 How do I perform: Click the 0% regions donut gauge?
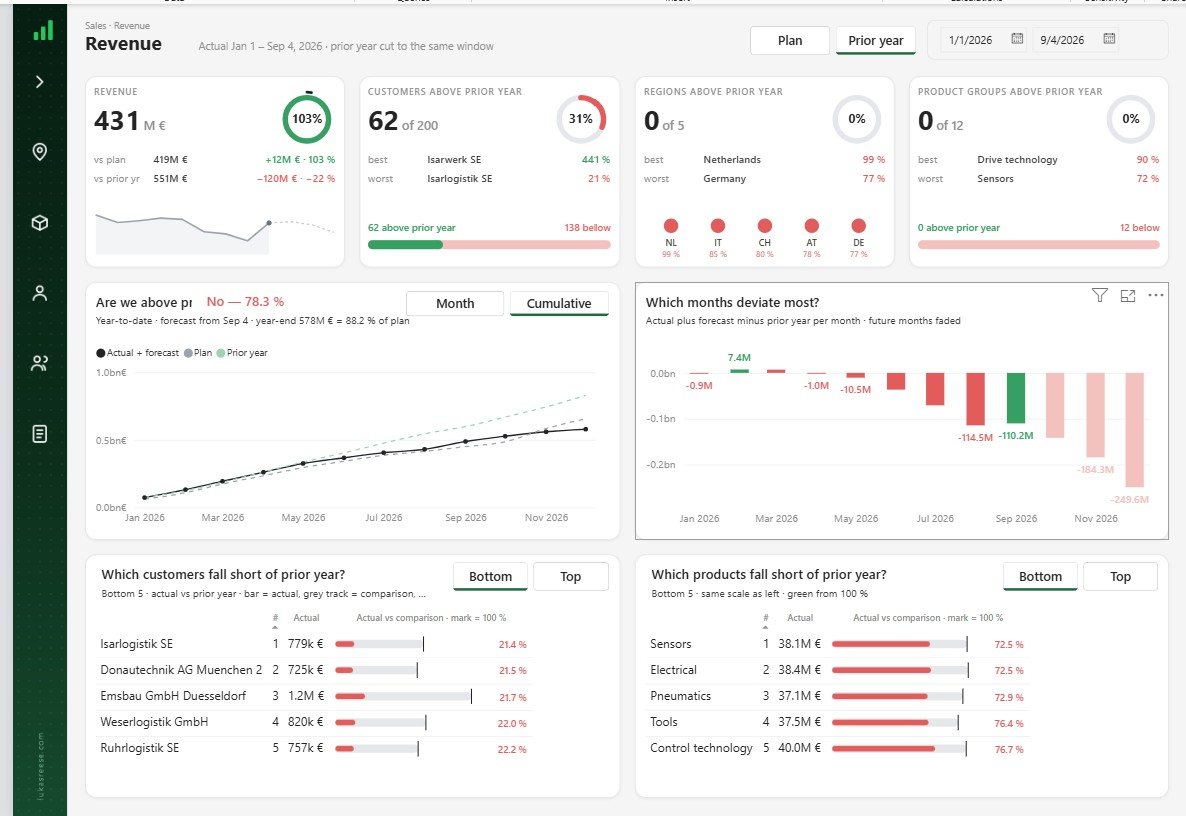[856, 119]
